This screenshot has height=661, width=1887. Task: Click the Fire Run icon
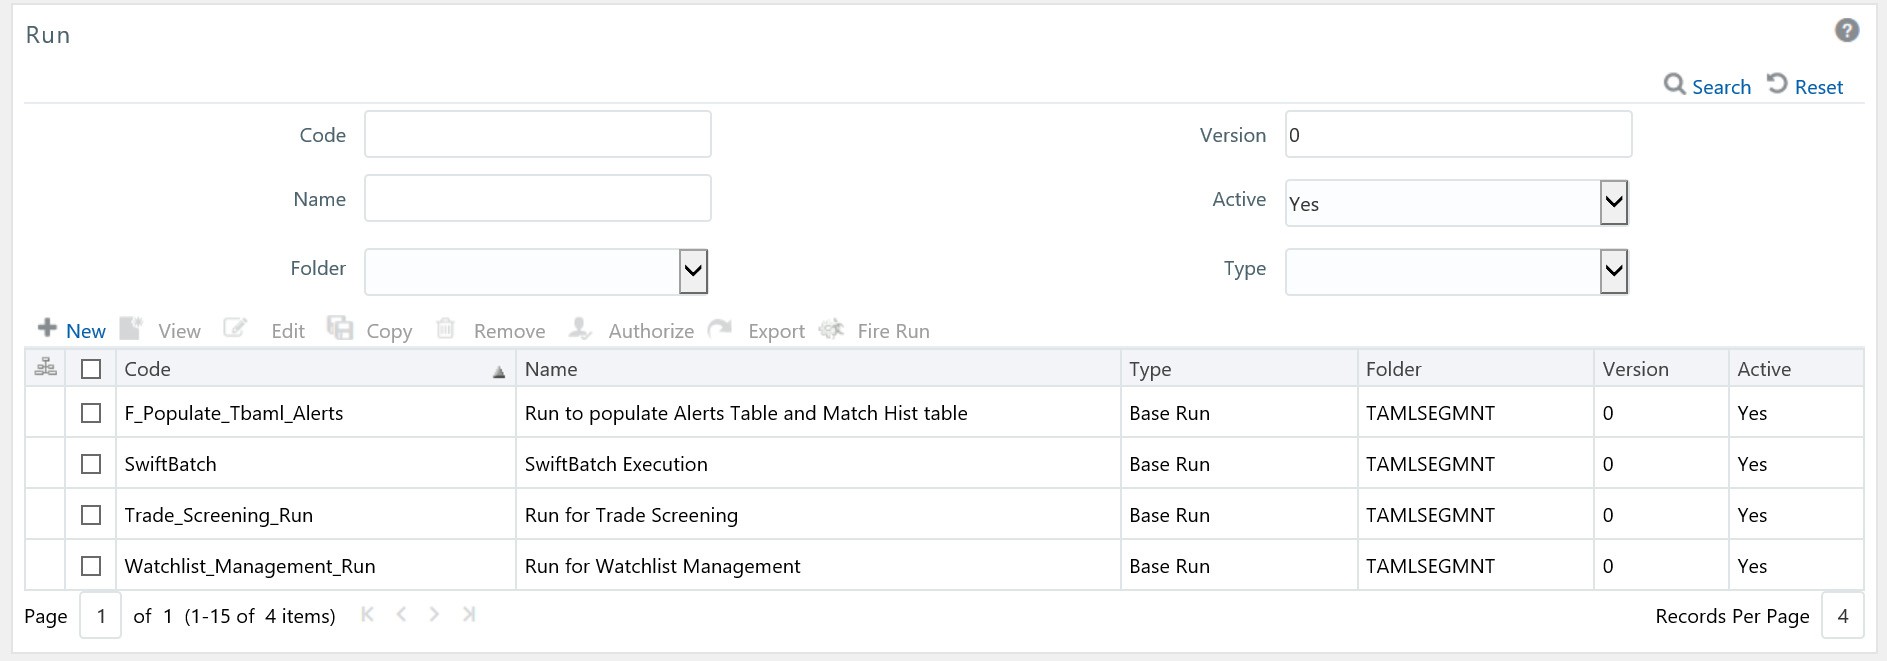(831, 329)
